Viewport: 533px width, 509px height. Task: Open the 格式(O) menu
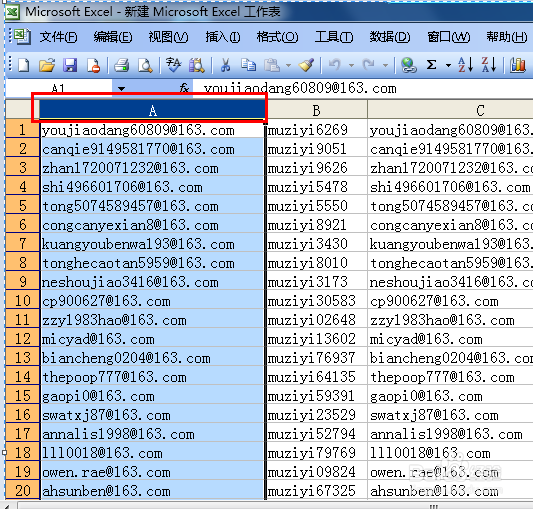(x=277, y=37)
